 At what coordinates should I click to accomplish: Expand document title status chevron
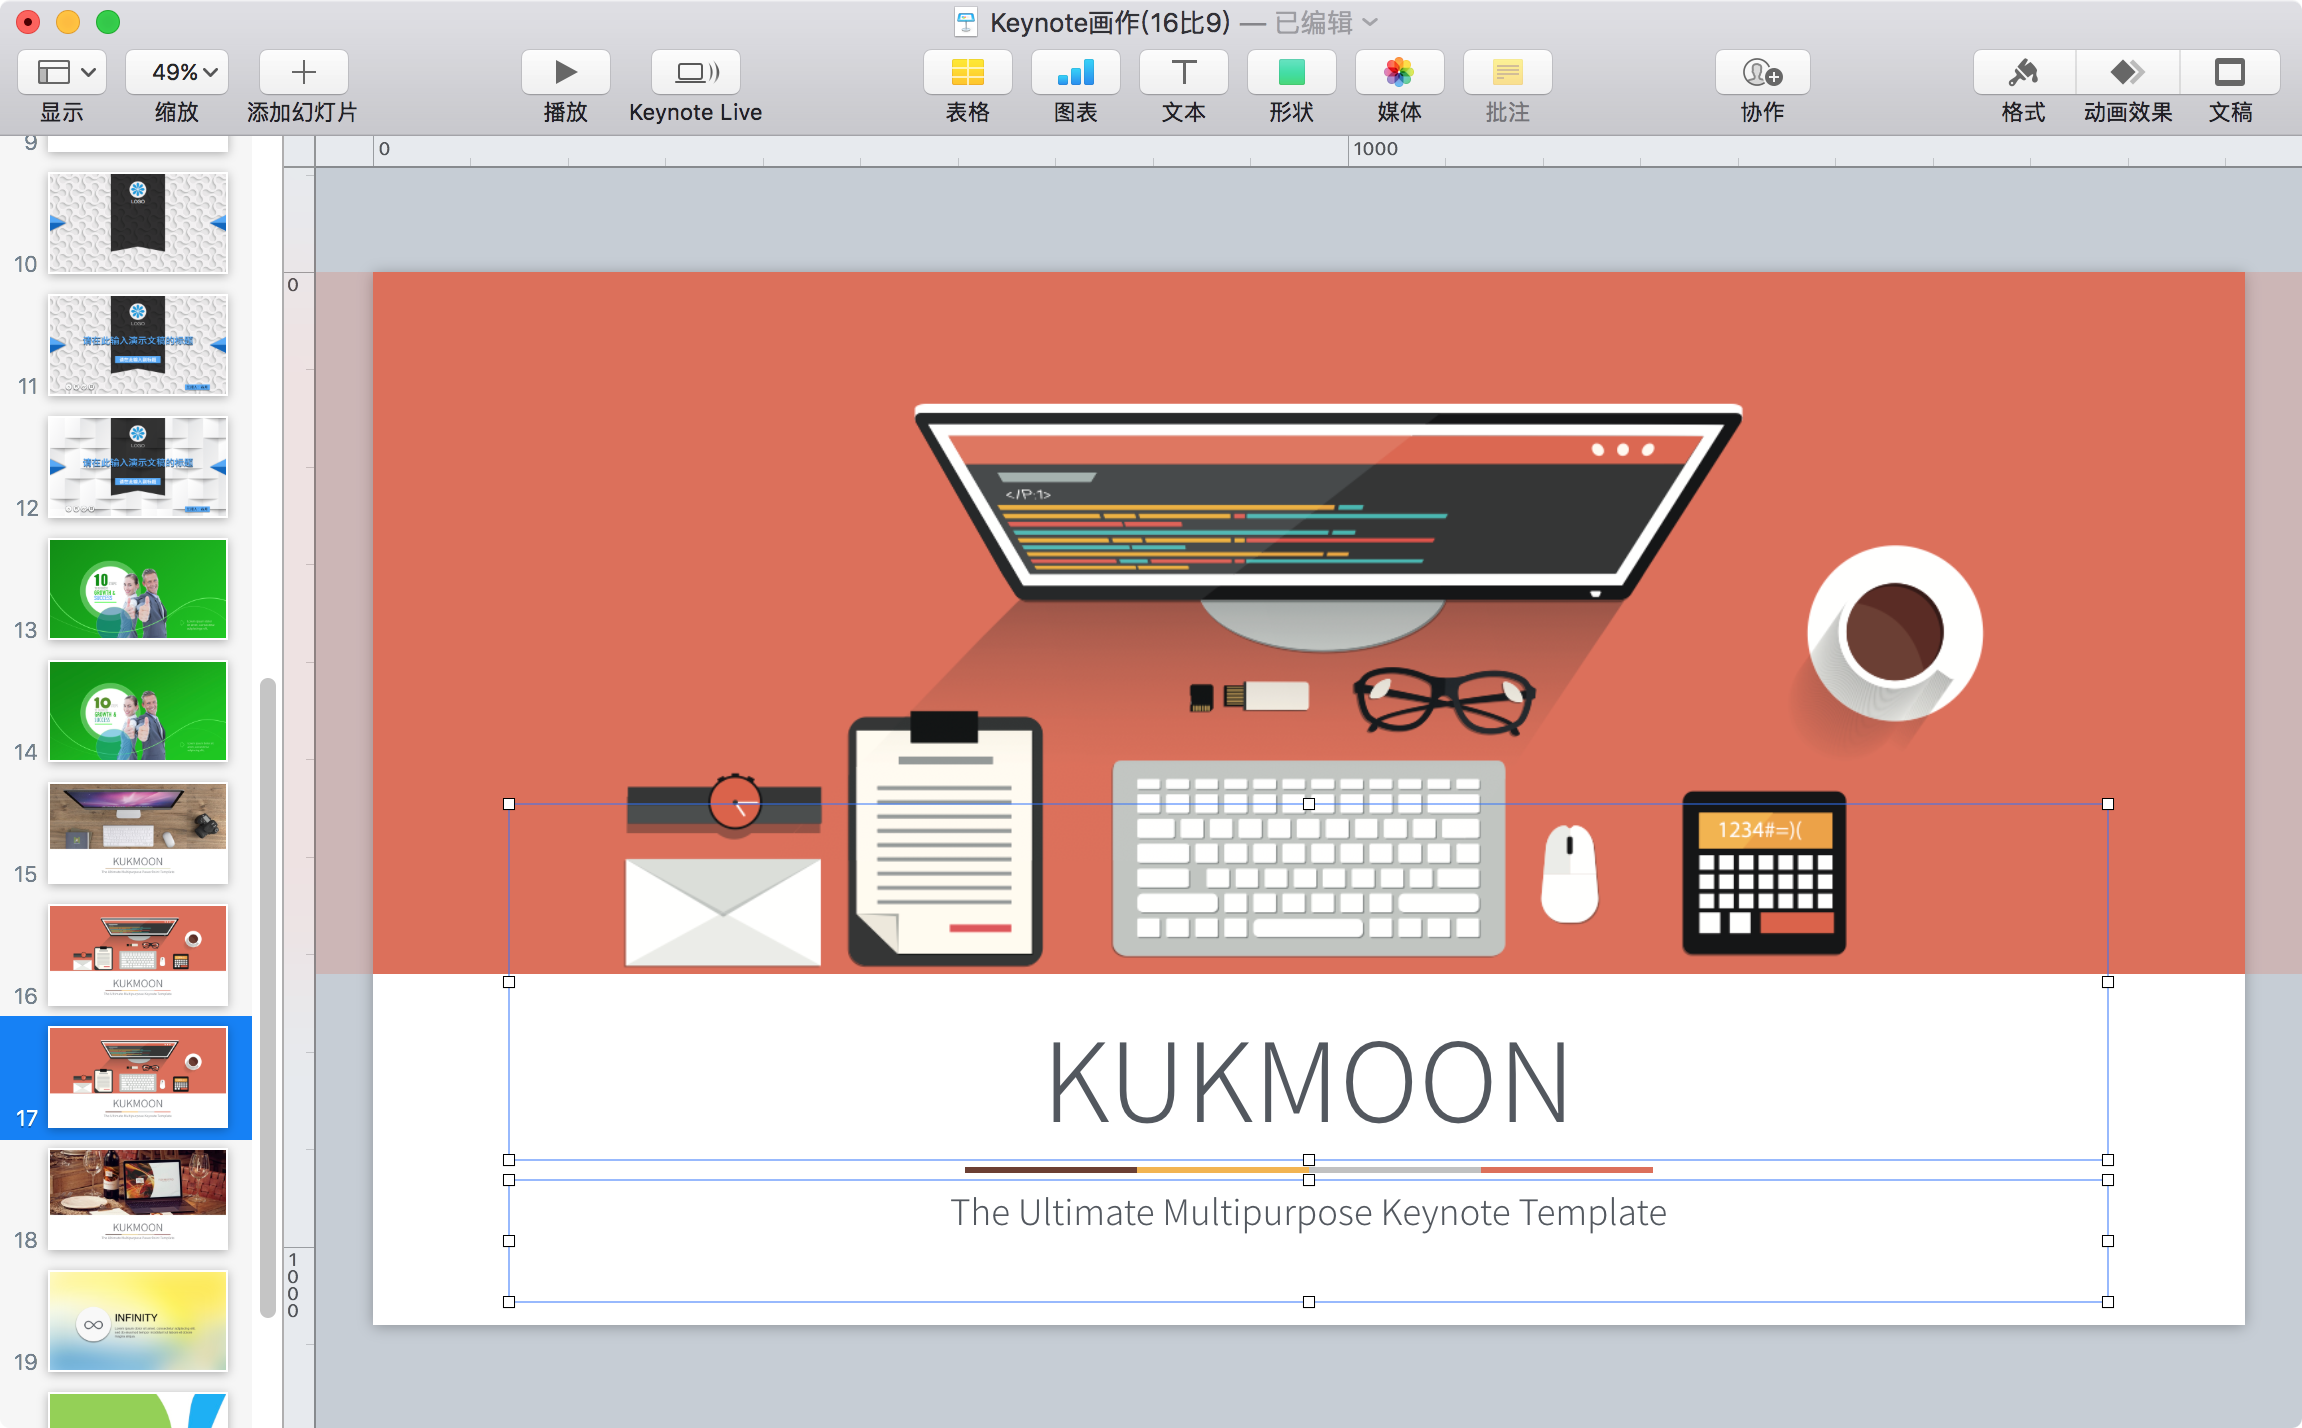(x=1371, y=22)
